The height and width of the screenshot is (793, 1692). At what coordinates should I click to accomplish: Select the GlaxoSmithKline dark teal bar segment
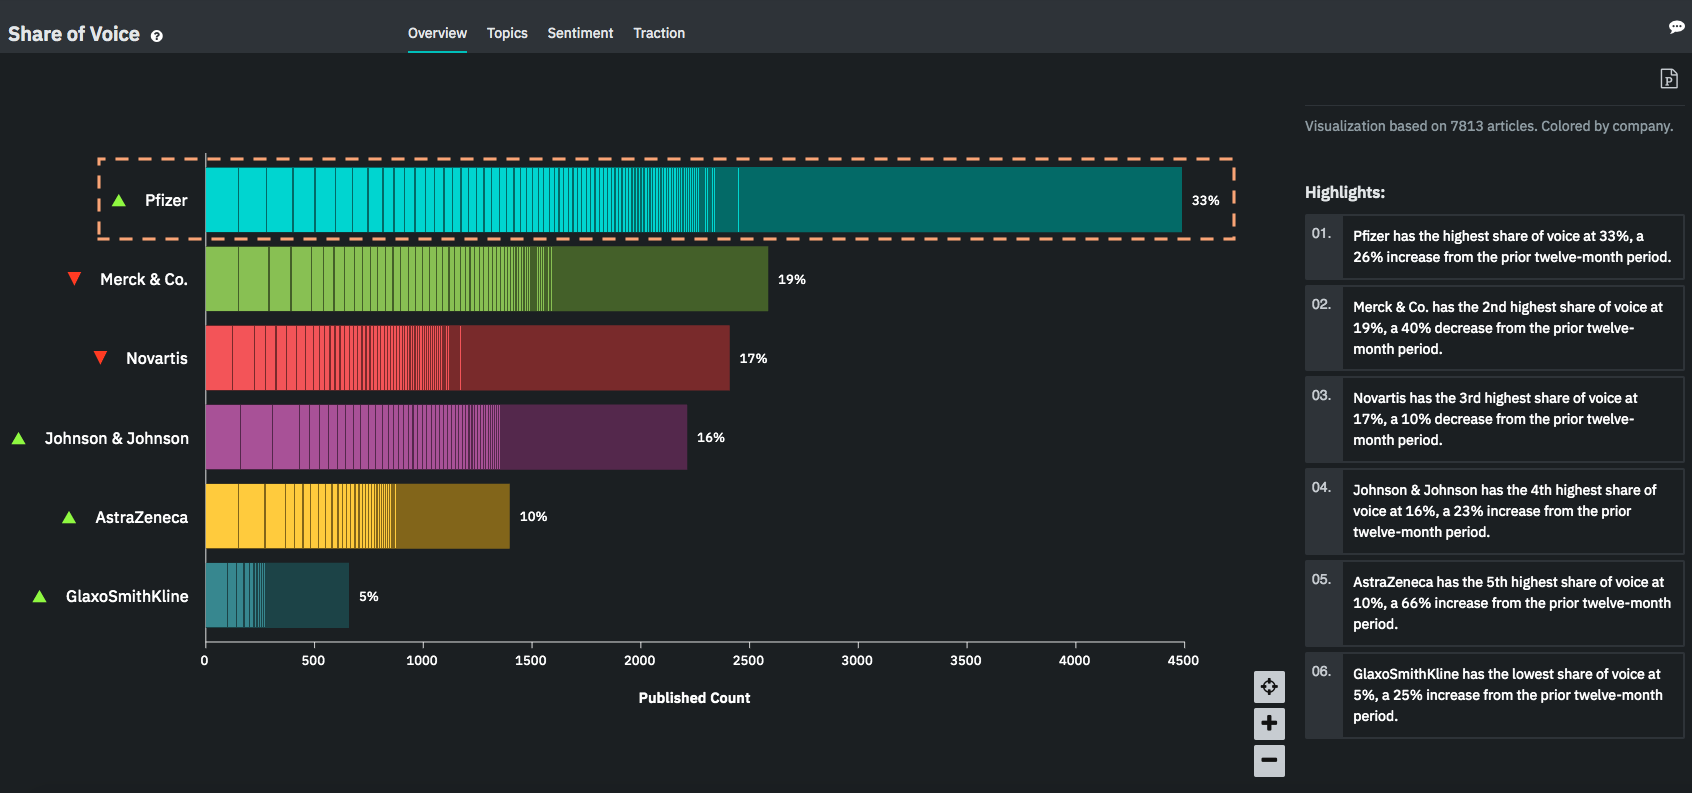[307, 595]
